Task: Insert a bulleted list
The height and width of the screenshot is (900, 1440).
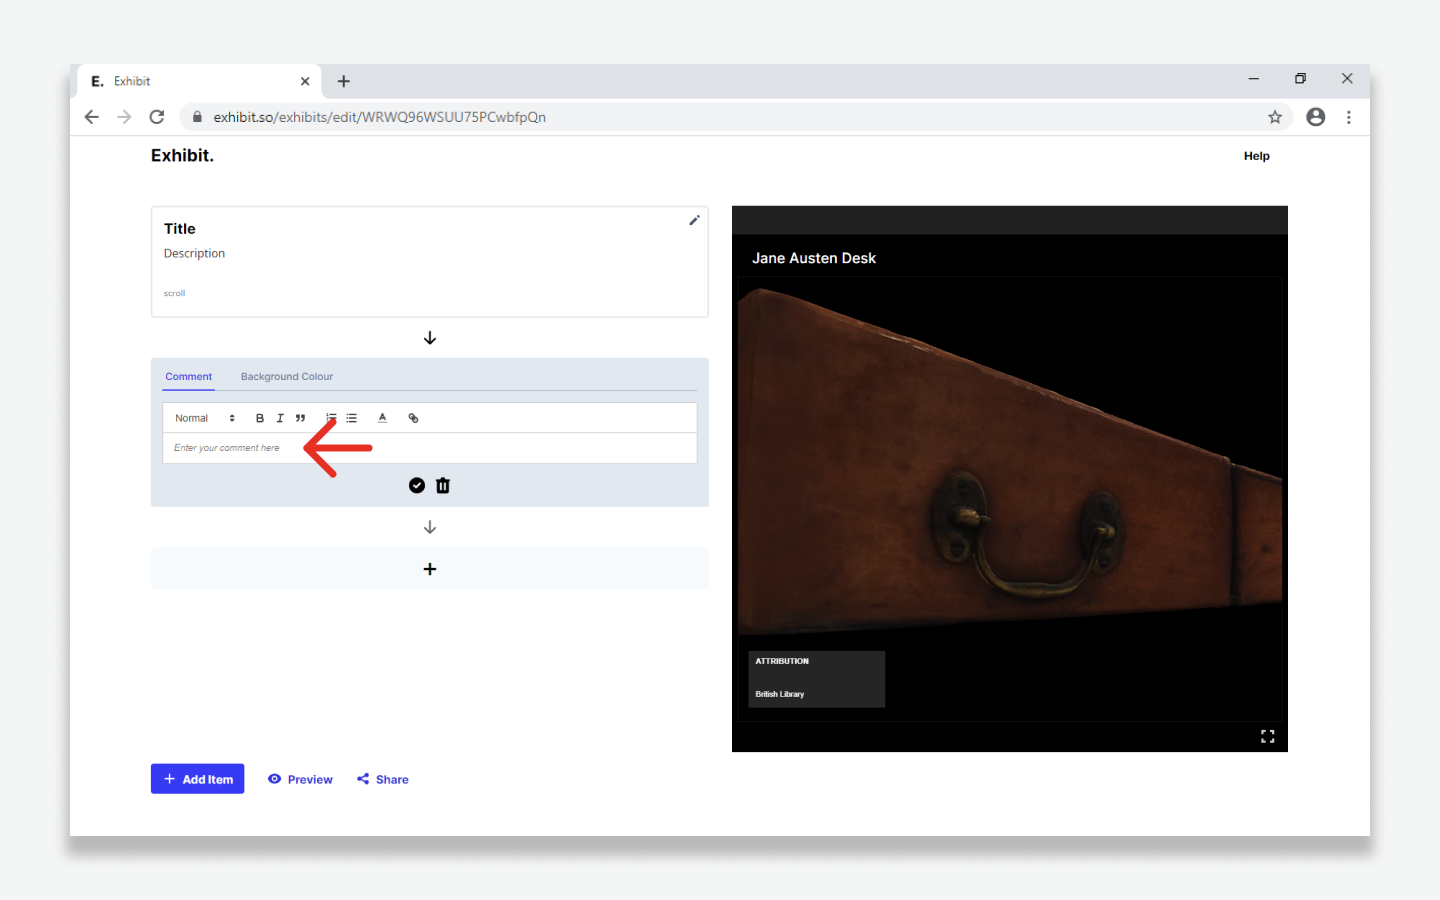Action: coord(352,418)
